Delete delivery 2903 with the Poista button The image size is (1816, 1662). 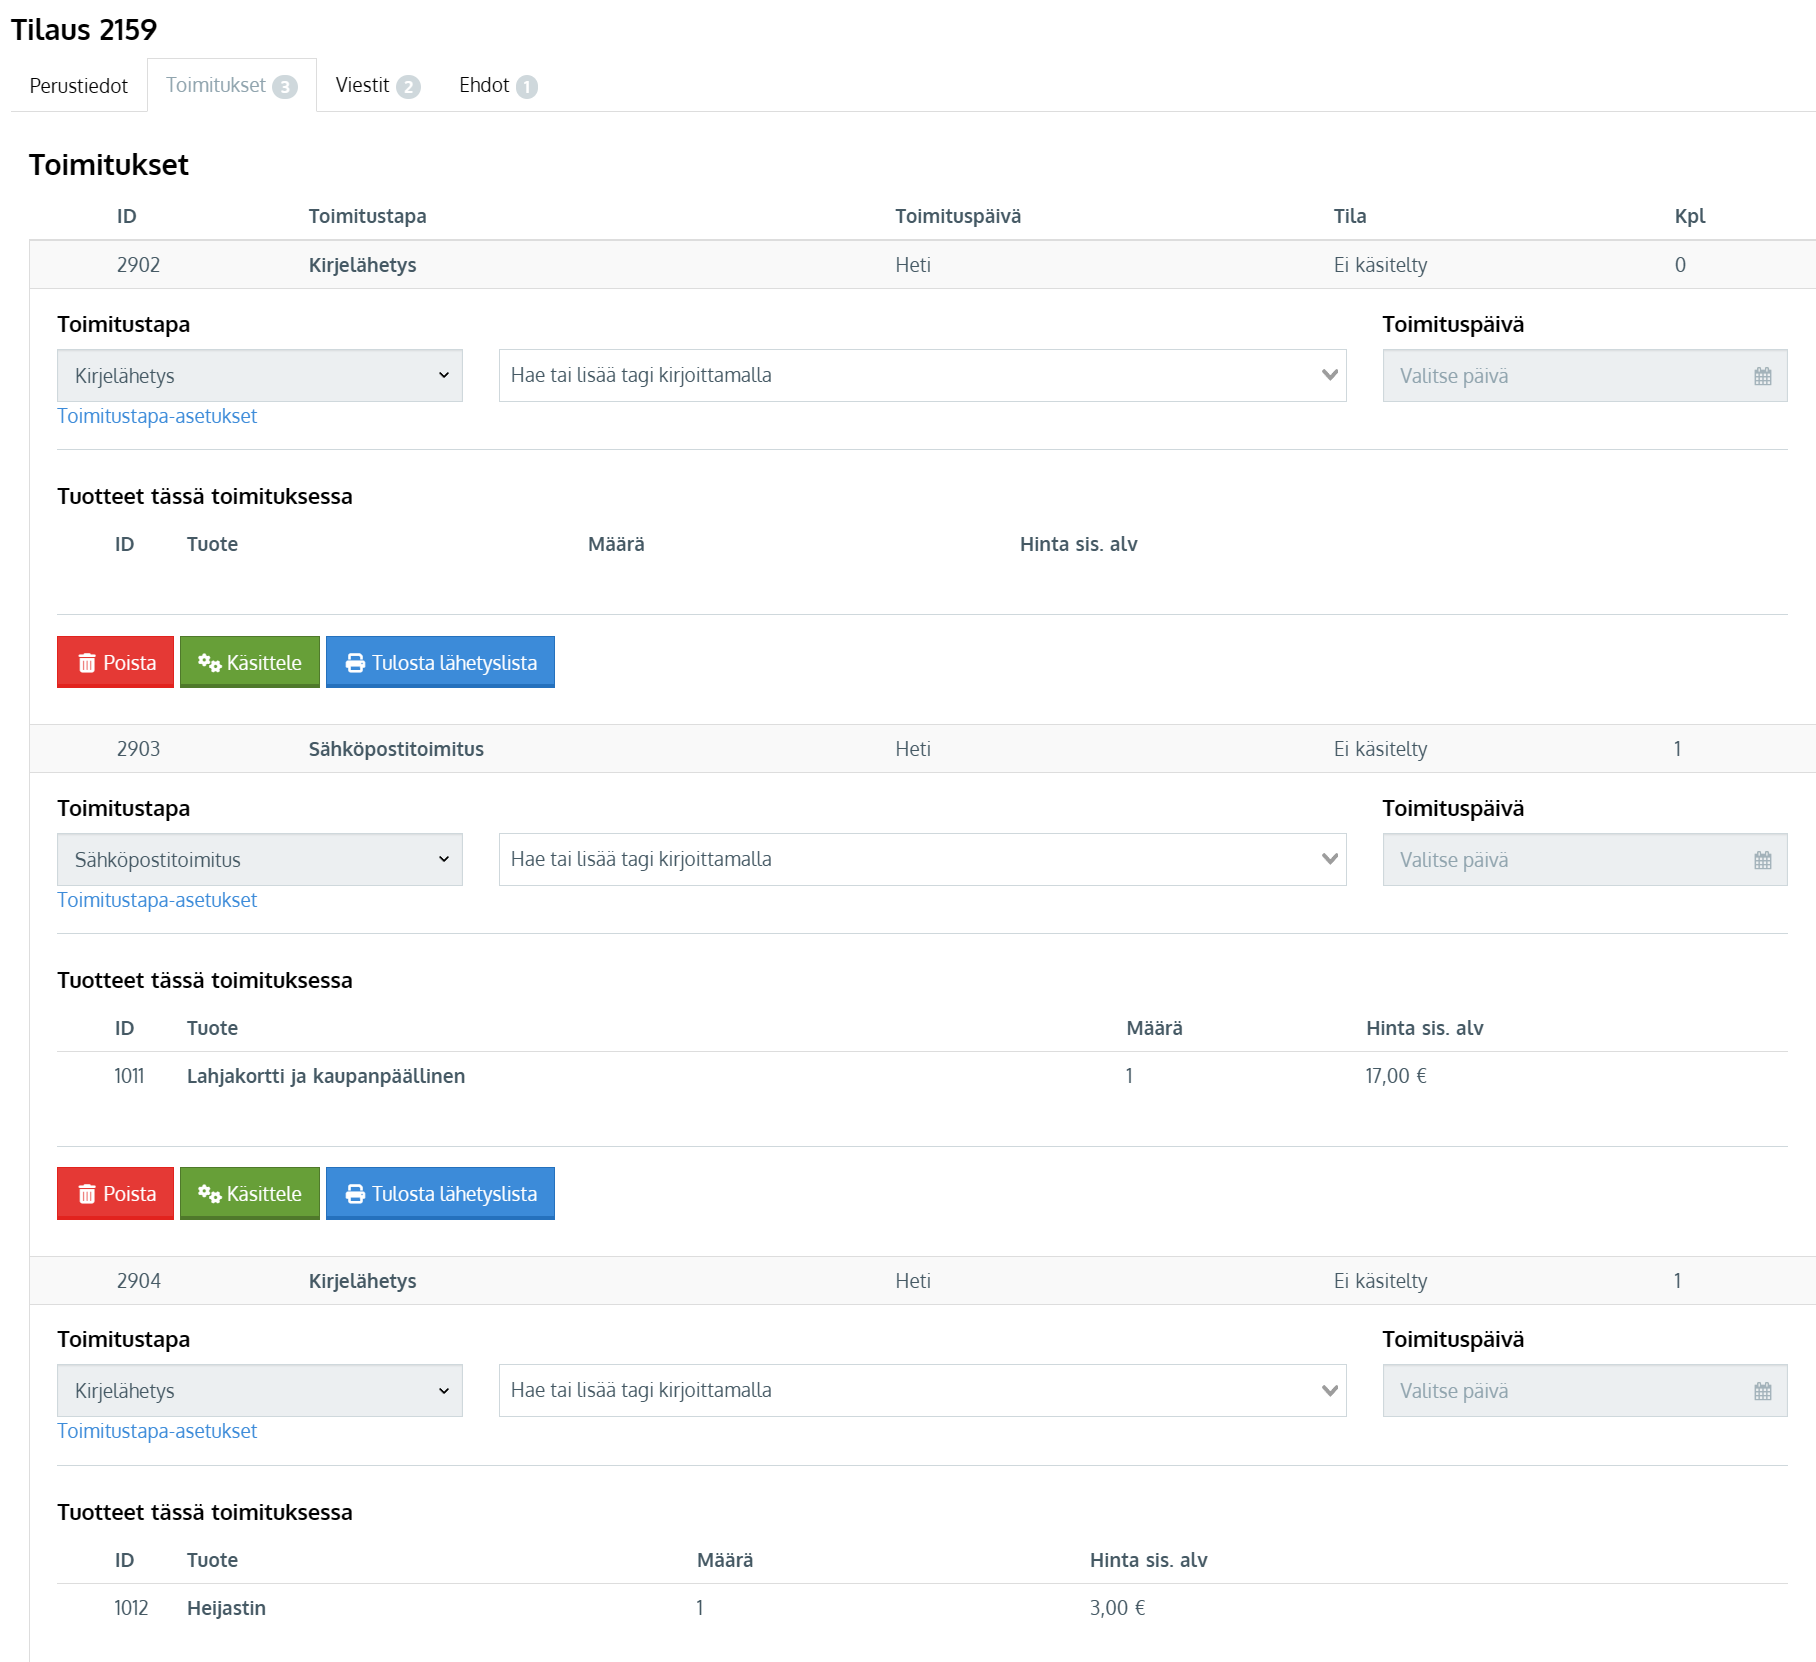click(x=115, y=1193)
